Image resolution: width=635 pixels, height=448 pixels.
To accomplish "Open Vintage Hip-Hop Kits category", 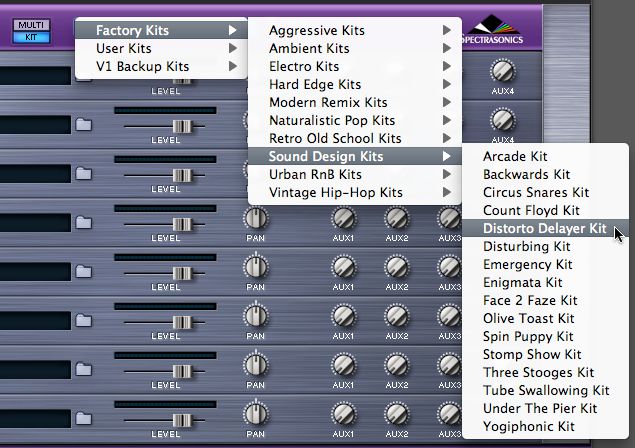I will (x=355, y=192).
